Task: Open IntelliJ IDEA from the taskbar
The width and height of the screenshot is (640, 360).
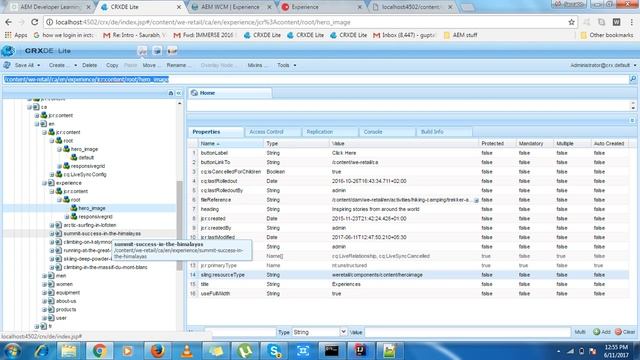Action: 360,351
